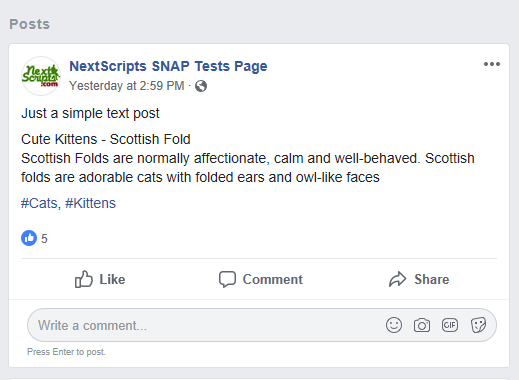The width and height of the screenshot is (519, 380).
Task: Click the Posts section heading
Action: tap(29, 24)
